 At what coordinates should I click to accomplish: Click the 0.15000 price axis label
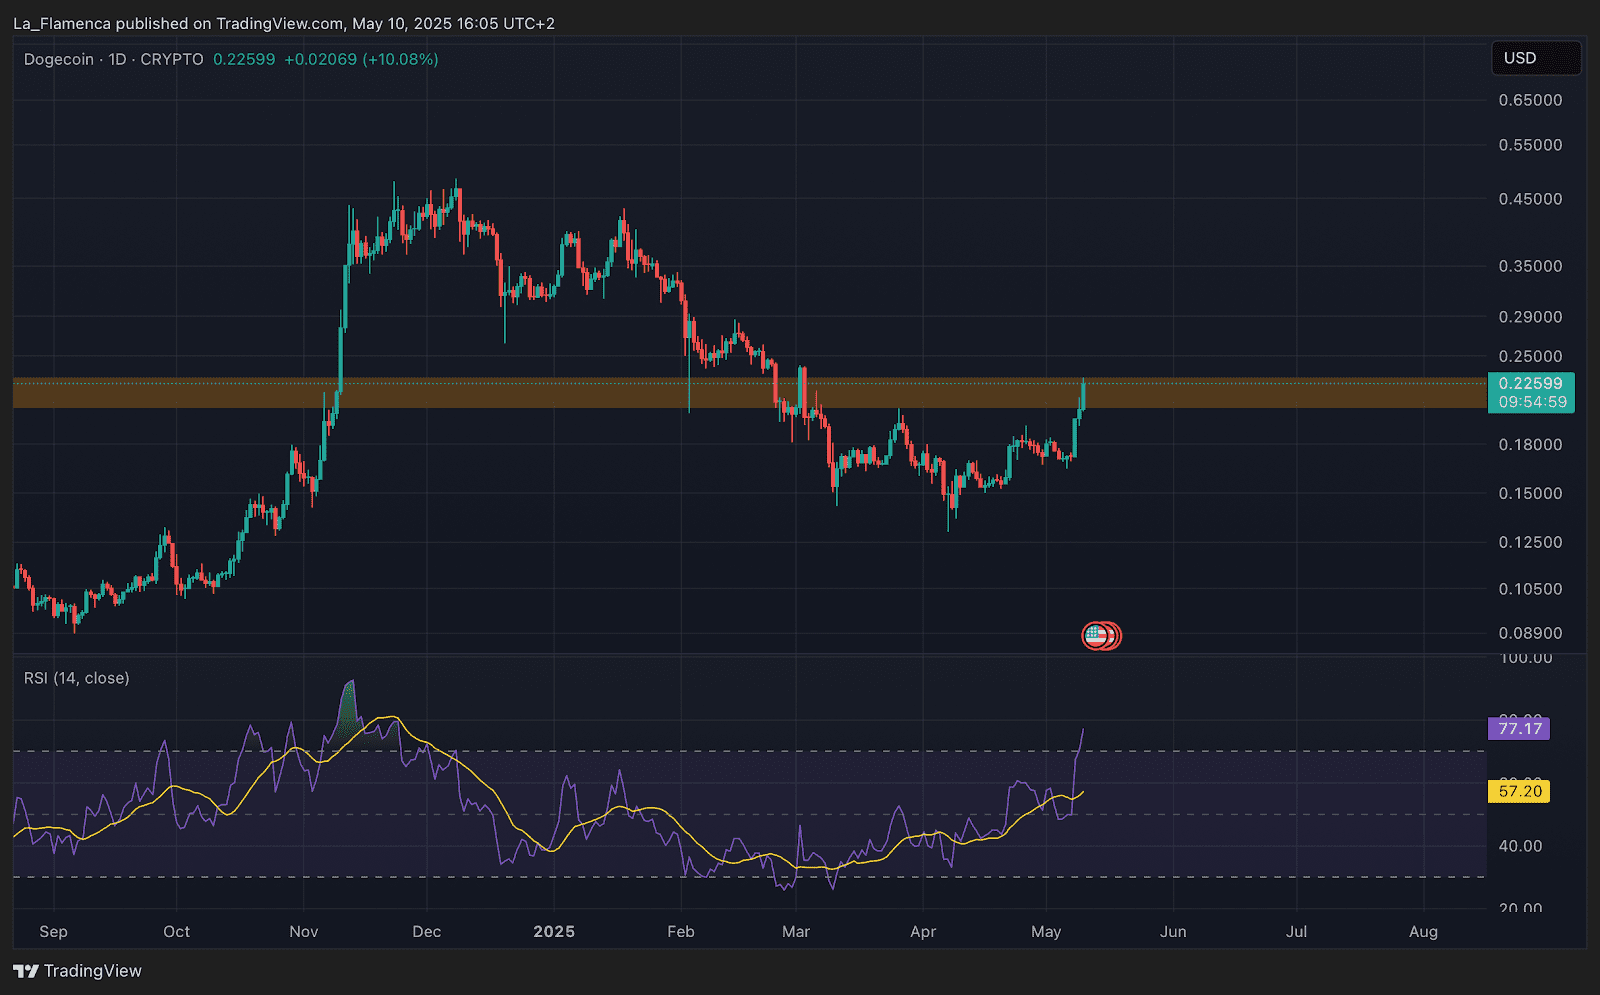[1530, 494]
